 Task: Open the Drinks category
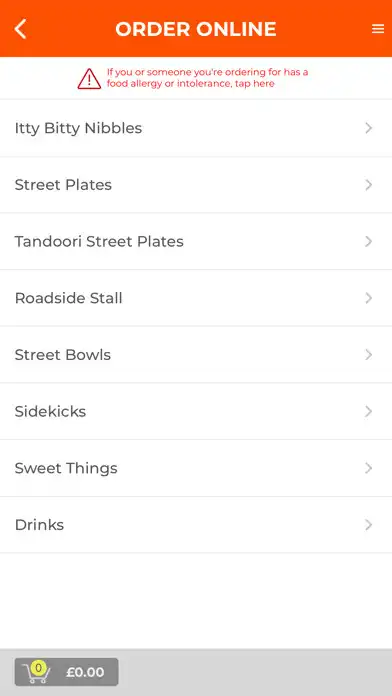(196, 525)
